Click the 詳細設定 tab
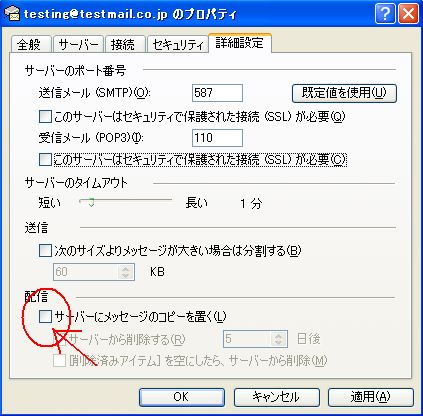Image resolution: width=423 pixels, height=416 pixels. pos(240,43)
